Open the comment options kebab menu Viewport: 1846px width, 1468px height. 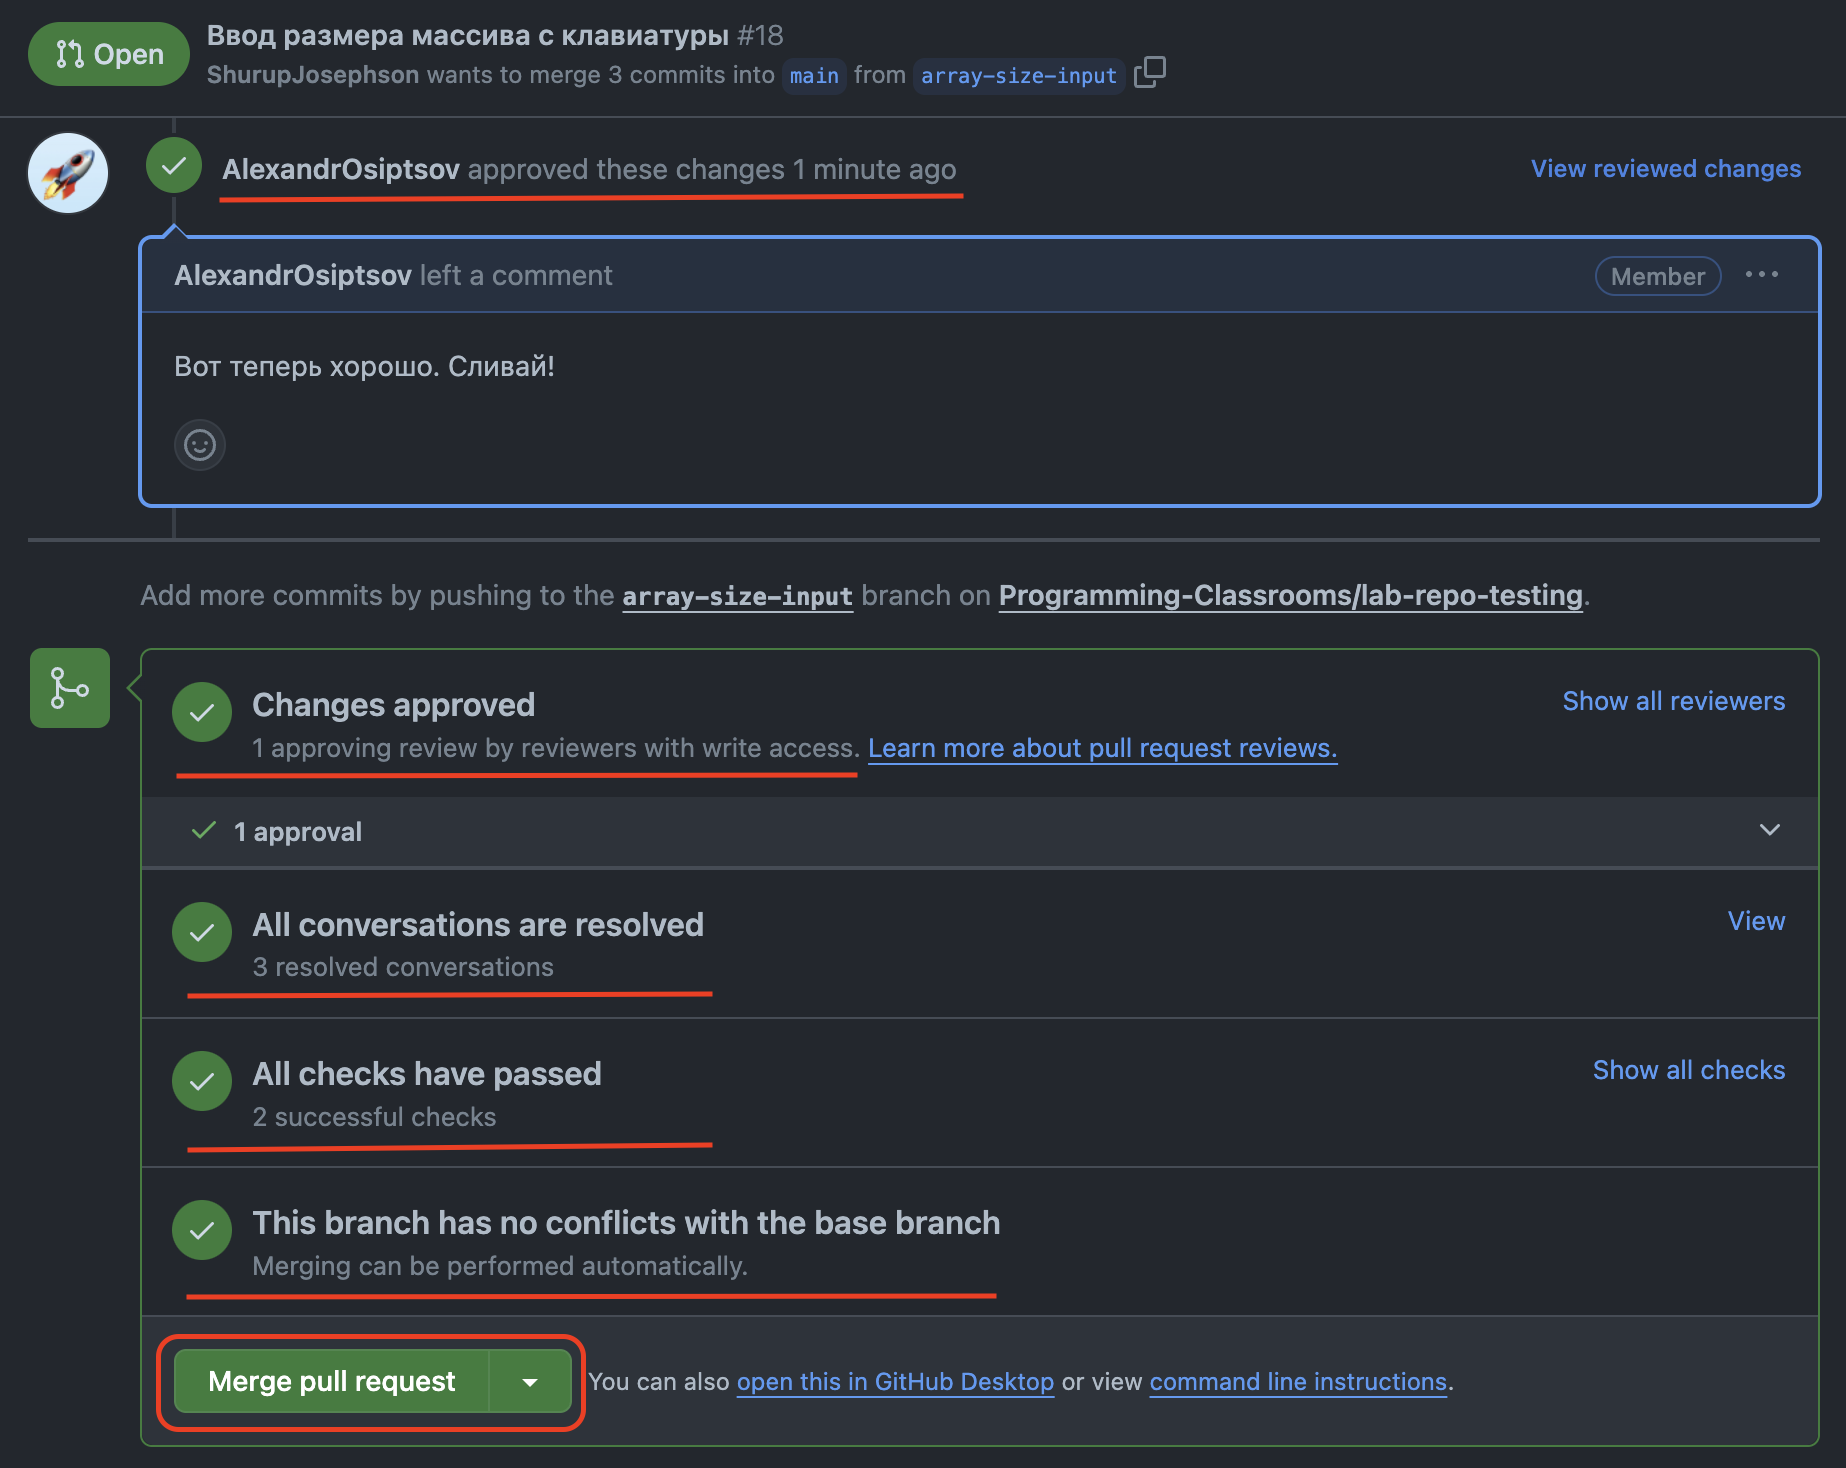pyautogui.click(x=1763, y=275)
